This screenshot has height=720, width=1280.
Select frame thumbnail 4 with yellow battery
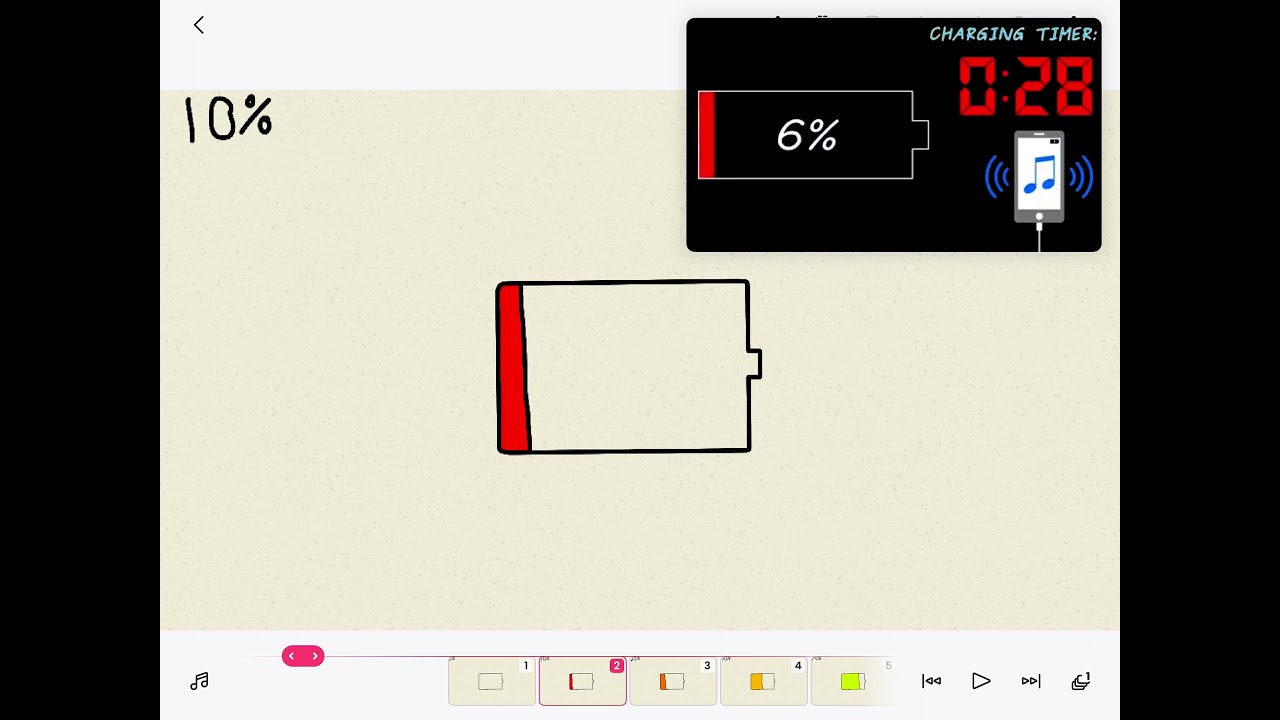coord(764,681)
